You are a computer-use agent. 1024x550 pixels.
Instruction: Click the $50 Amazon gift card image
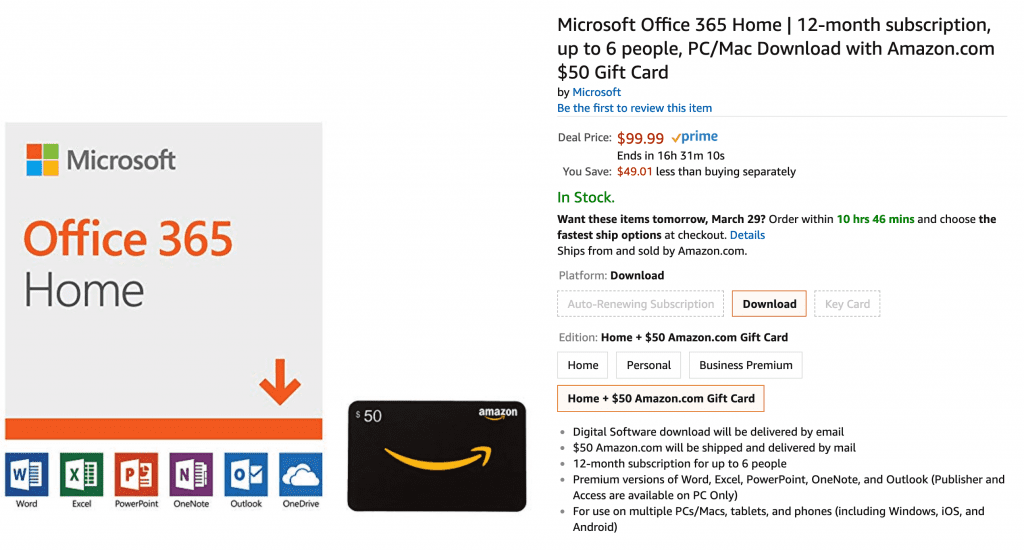click(x=436, y=456)
